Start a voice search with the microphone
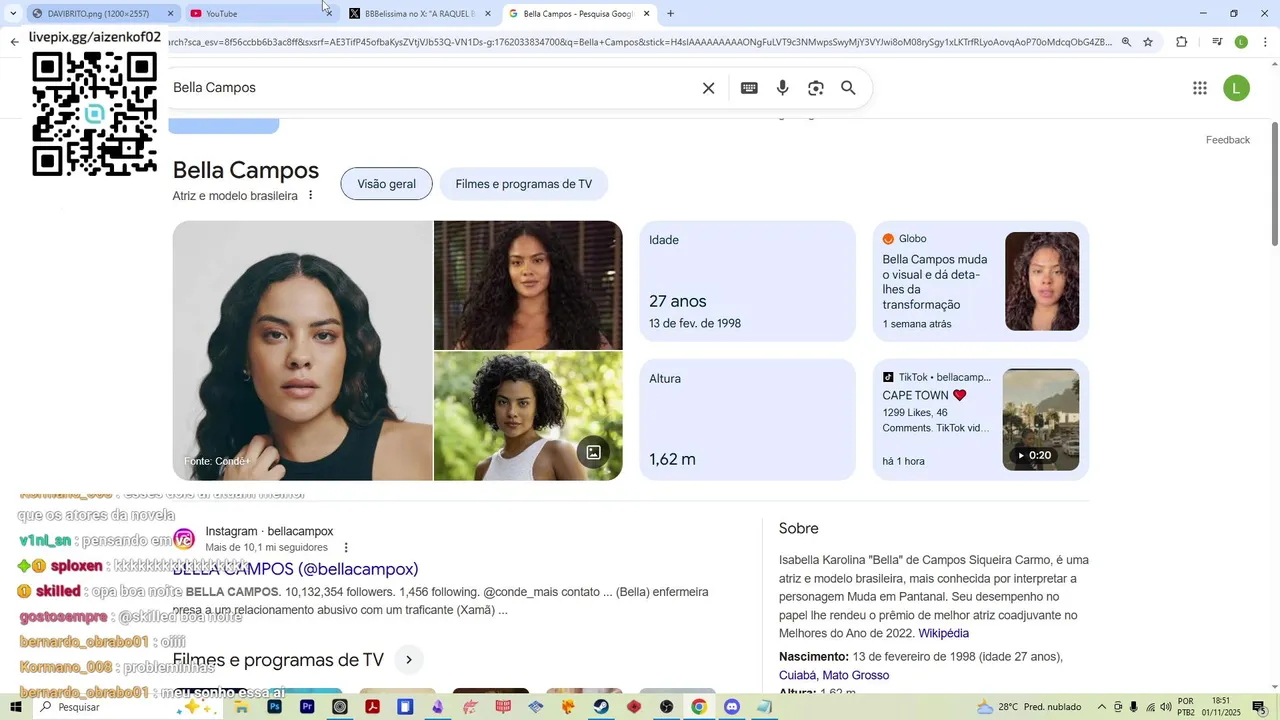The width and height of the screenshot is (1280, 720). click(783, 88)
